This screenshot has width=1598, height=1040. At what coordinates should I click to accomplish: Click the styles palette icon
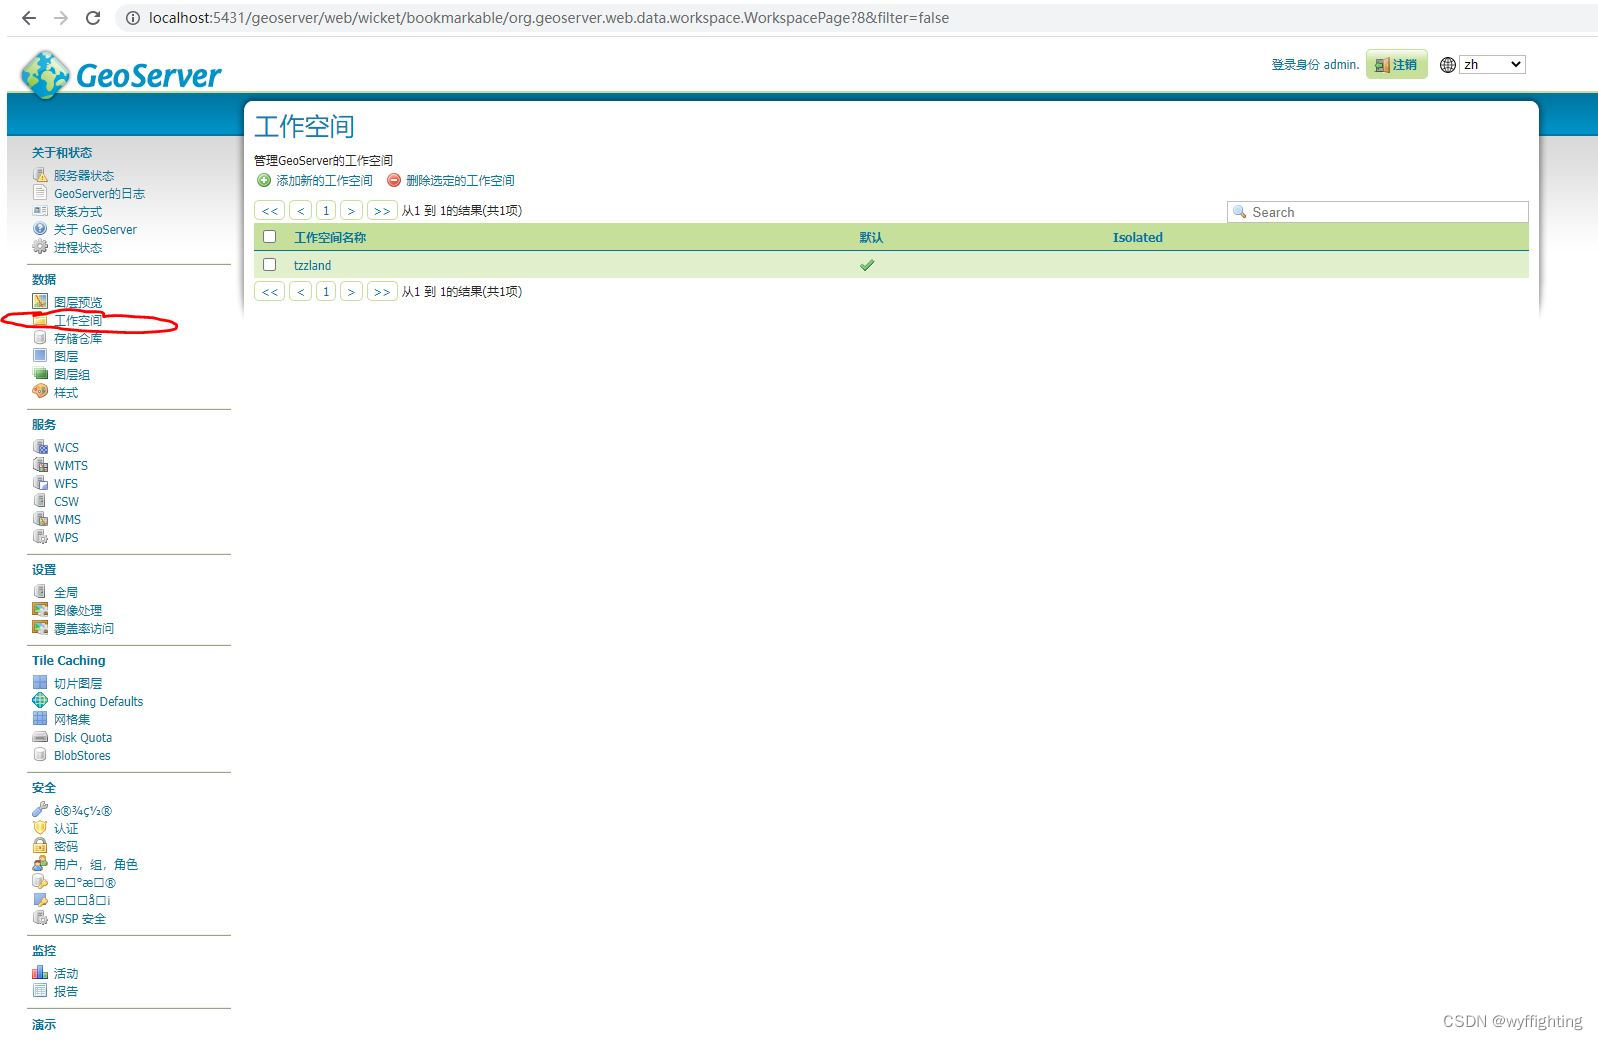pos(40,392)
